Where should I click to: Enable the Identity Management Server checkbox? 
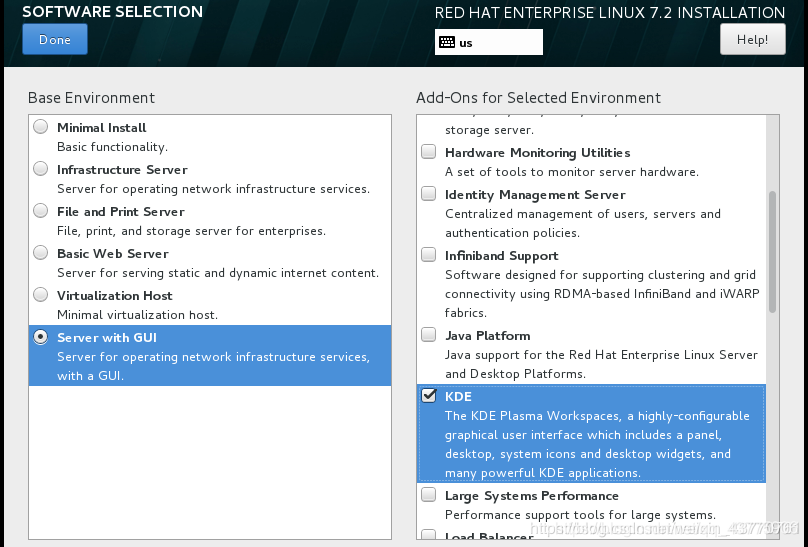429,194
